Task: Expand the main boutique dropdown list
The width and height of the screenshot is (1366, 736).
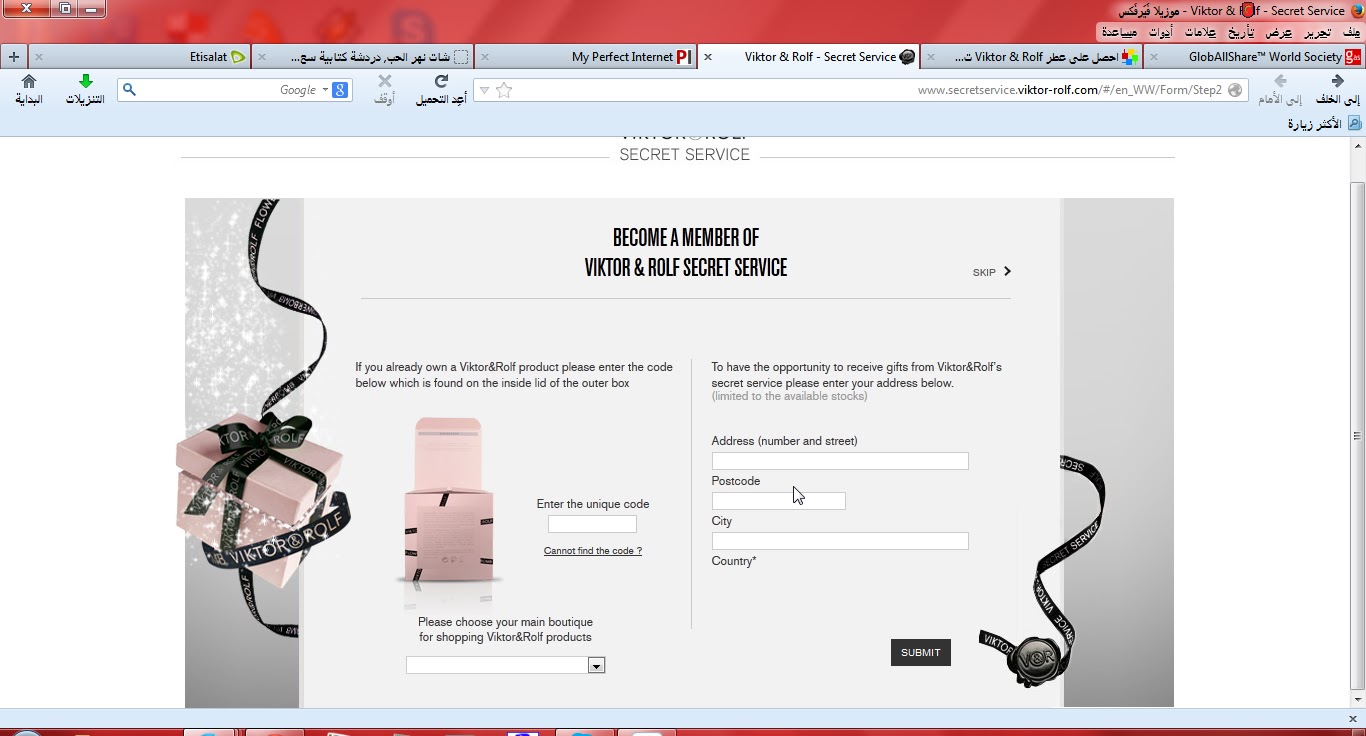Action: point(596,665)
